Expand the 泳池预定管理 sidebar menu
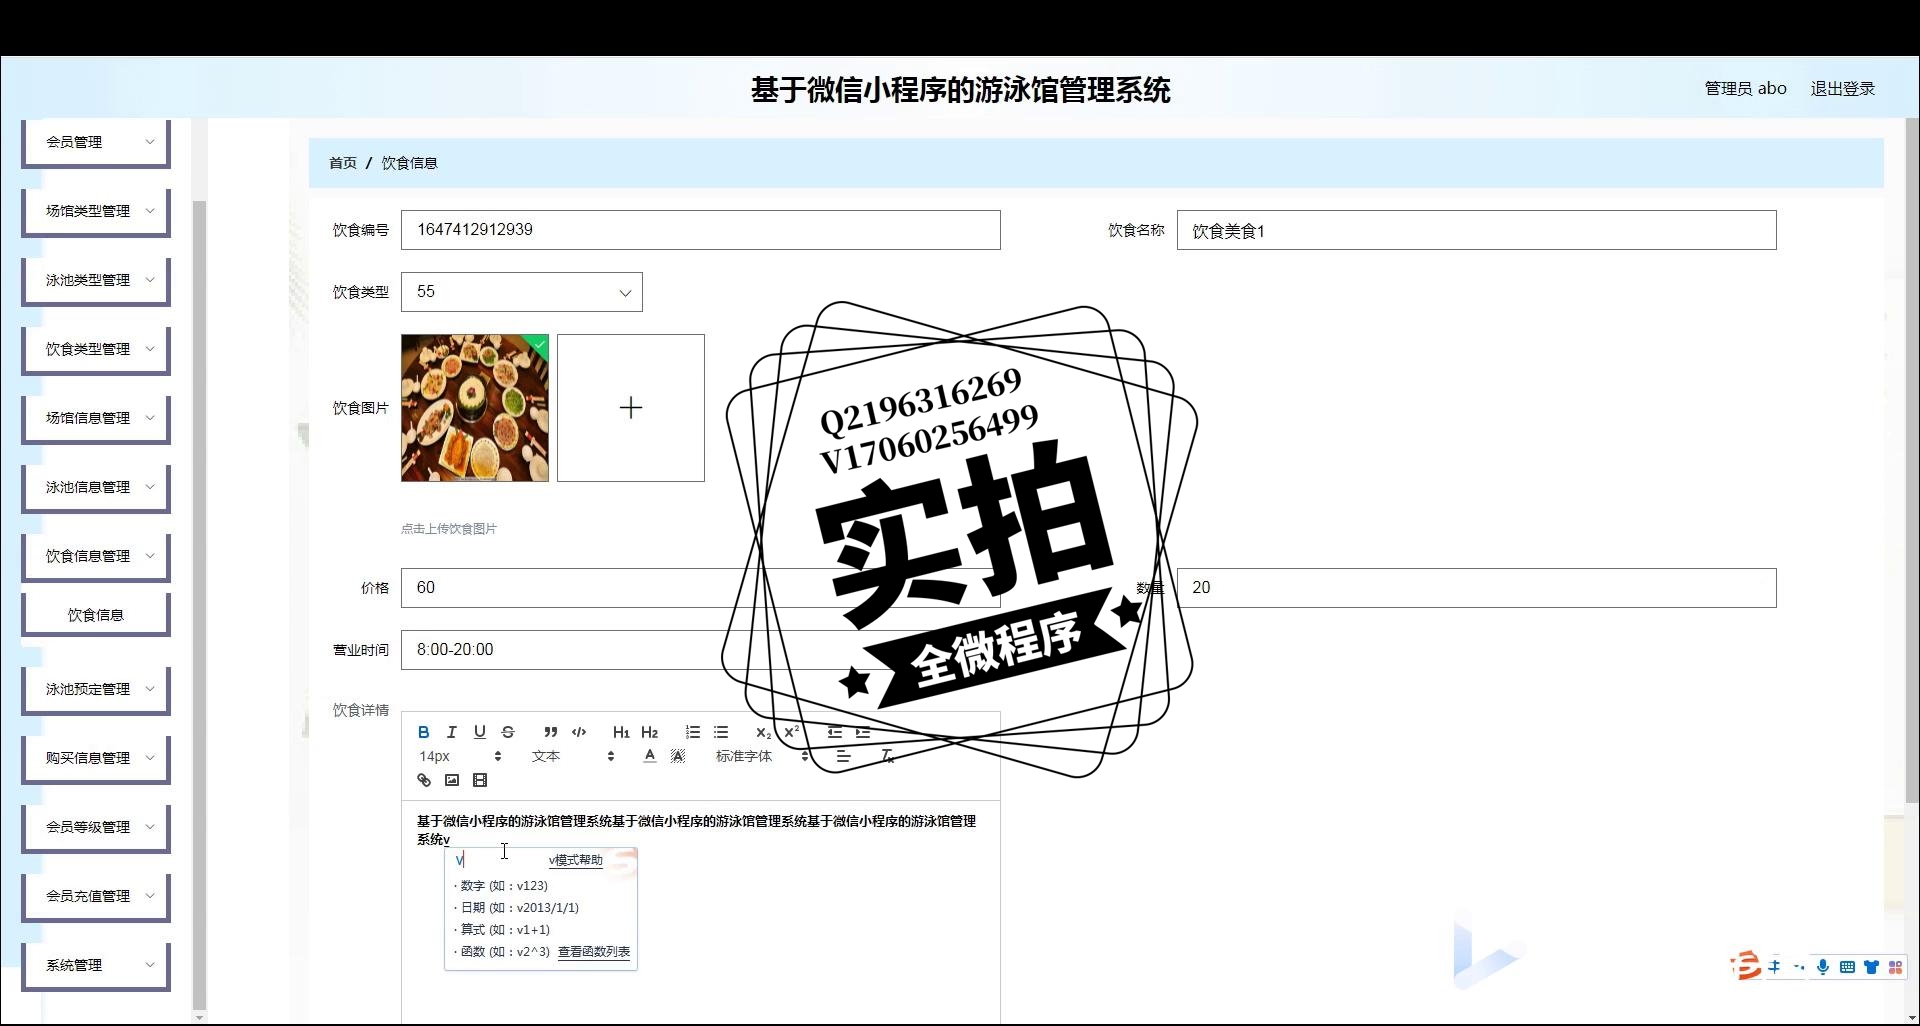Viewport: 1920px width, 1026px height. (96, 689)
